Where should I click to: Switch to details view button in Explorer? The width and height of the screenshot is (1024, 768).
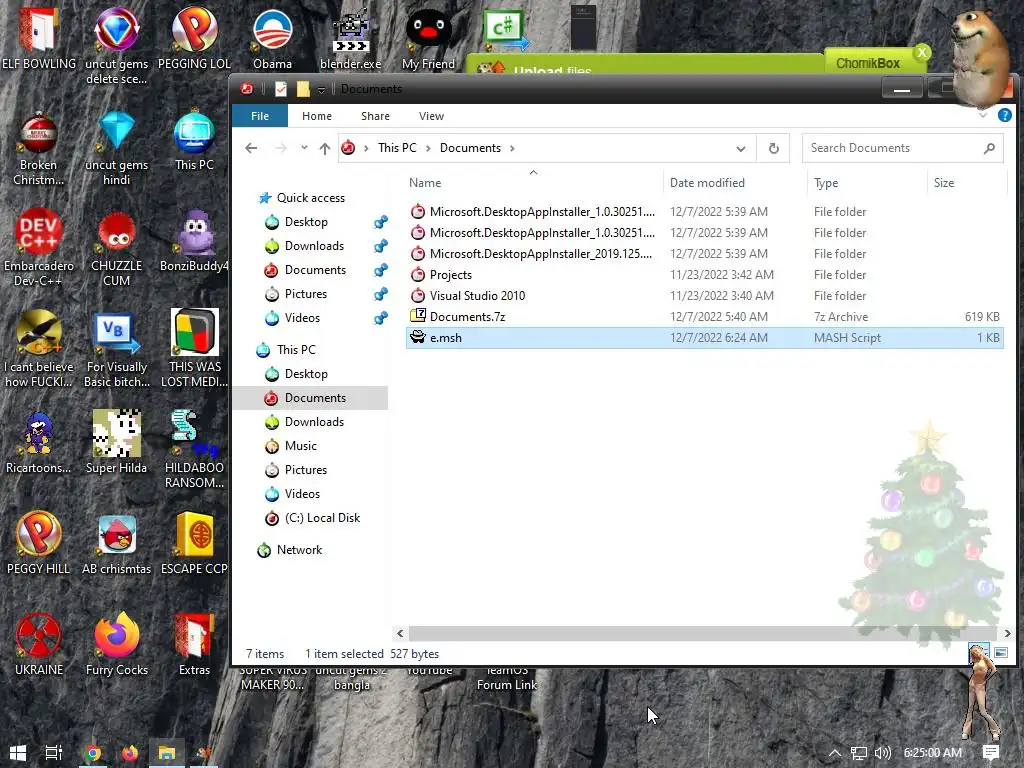pos(977,652)
